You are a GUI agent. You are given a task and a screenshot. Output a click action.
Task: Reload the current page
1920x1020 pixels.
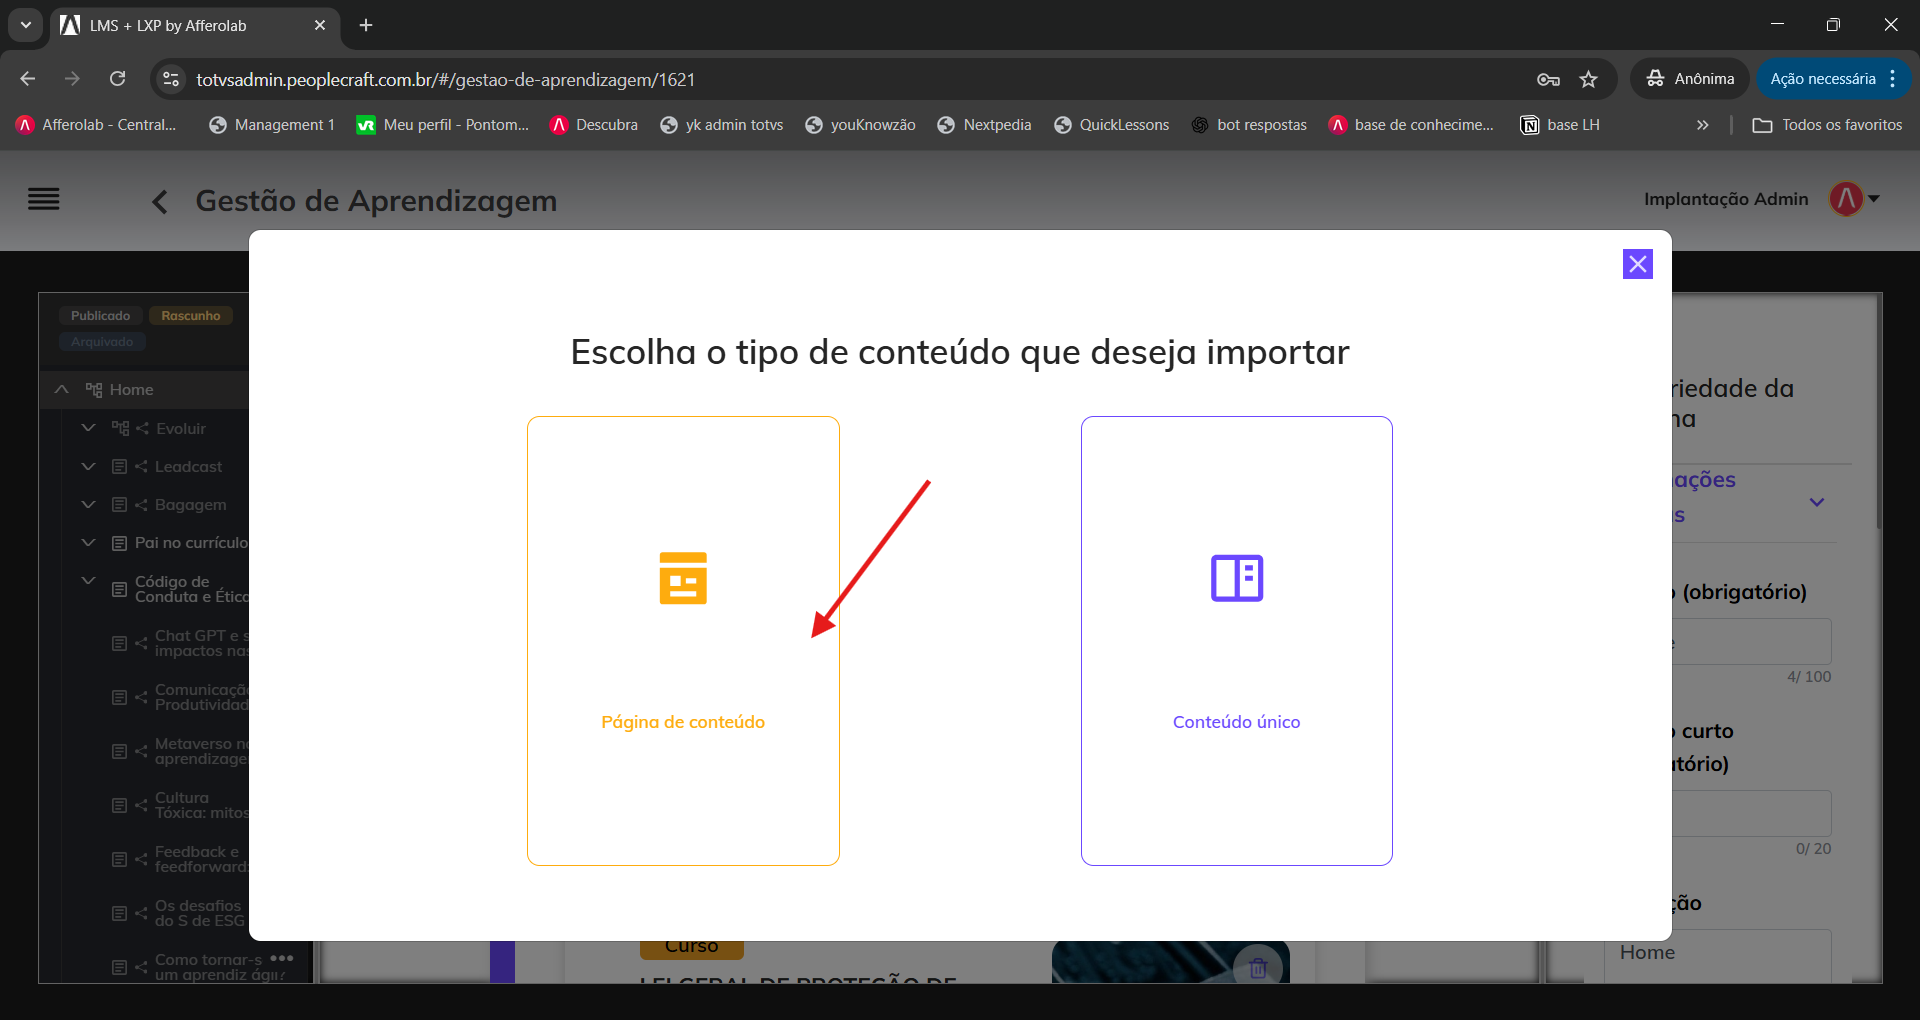point(117,79)
